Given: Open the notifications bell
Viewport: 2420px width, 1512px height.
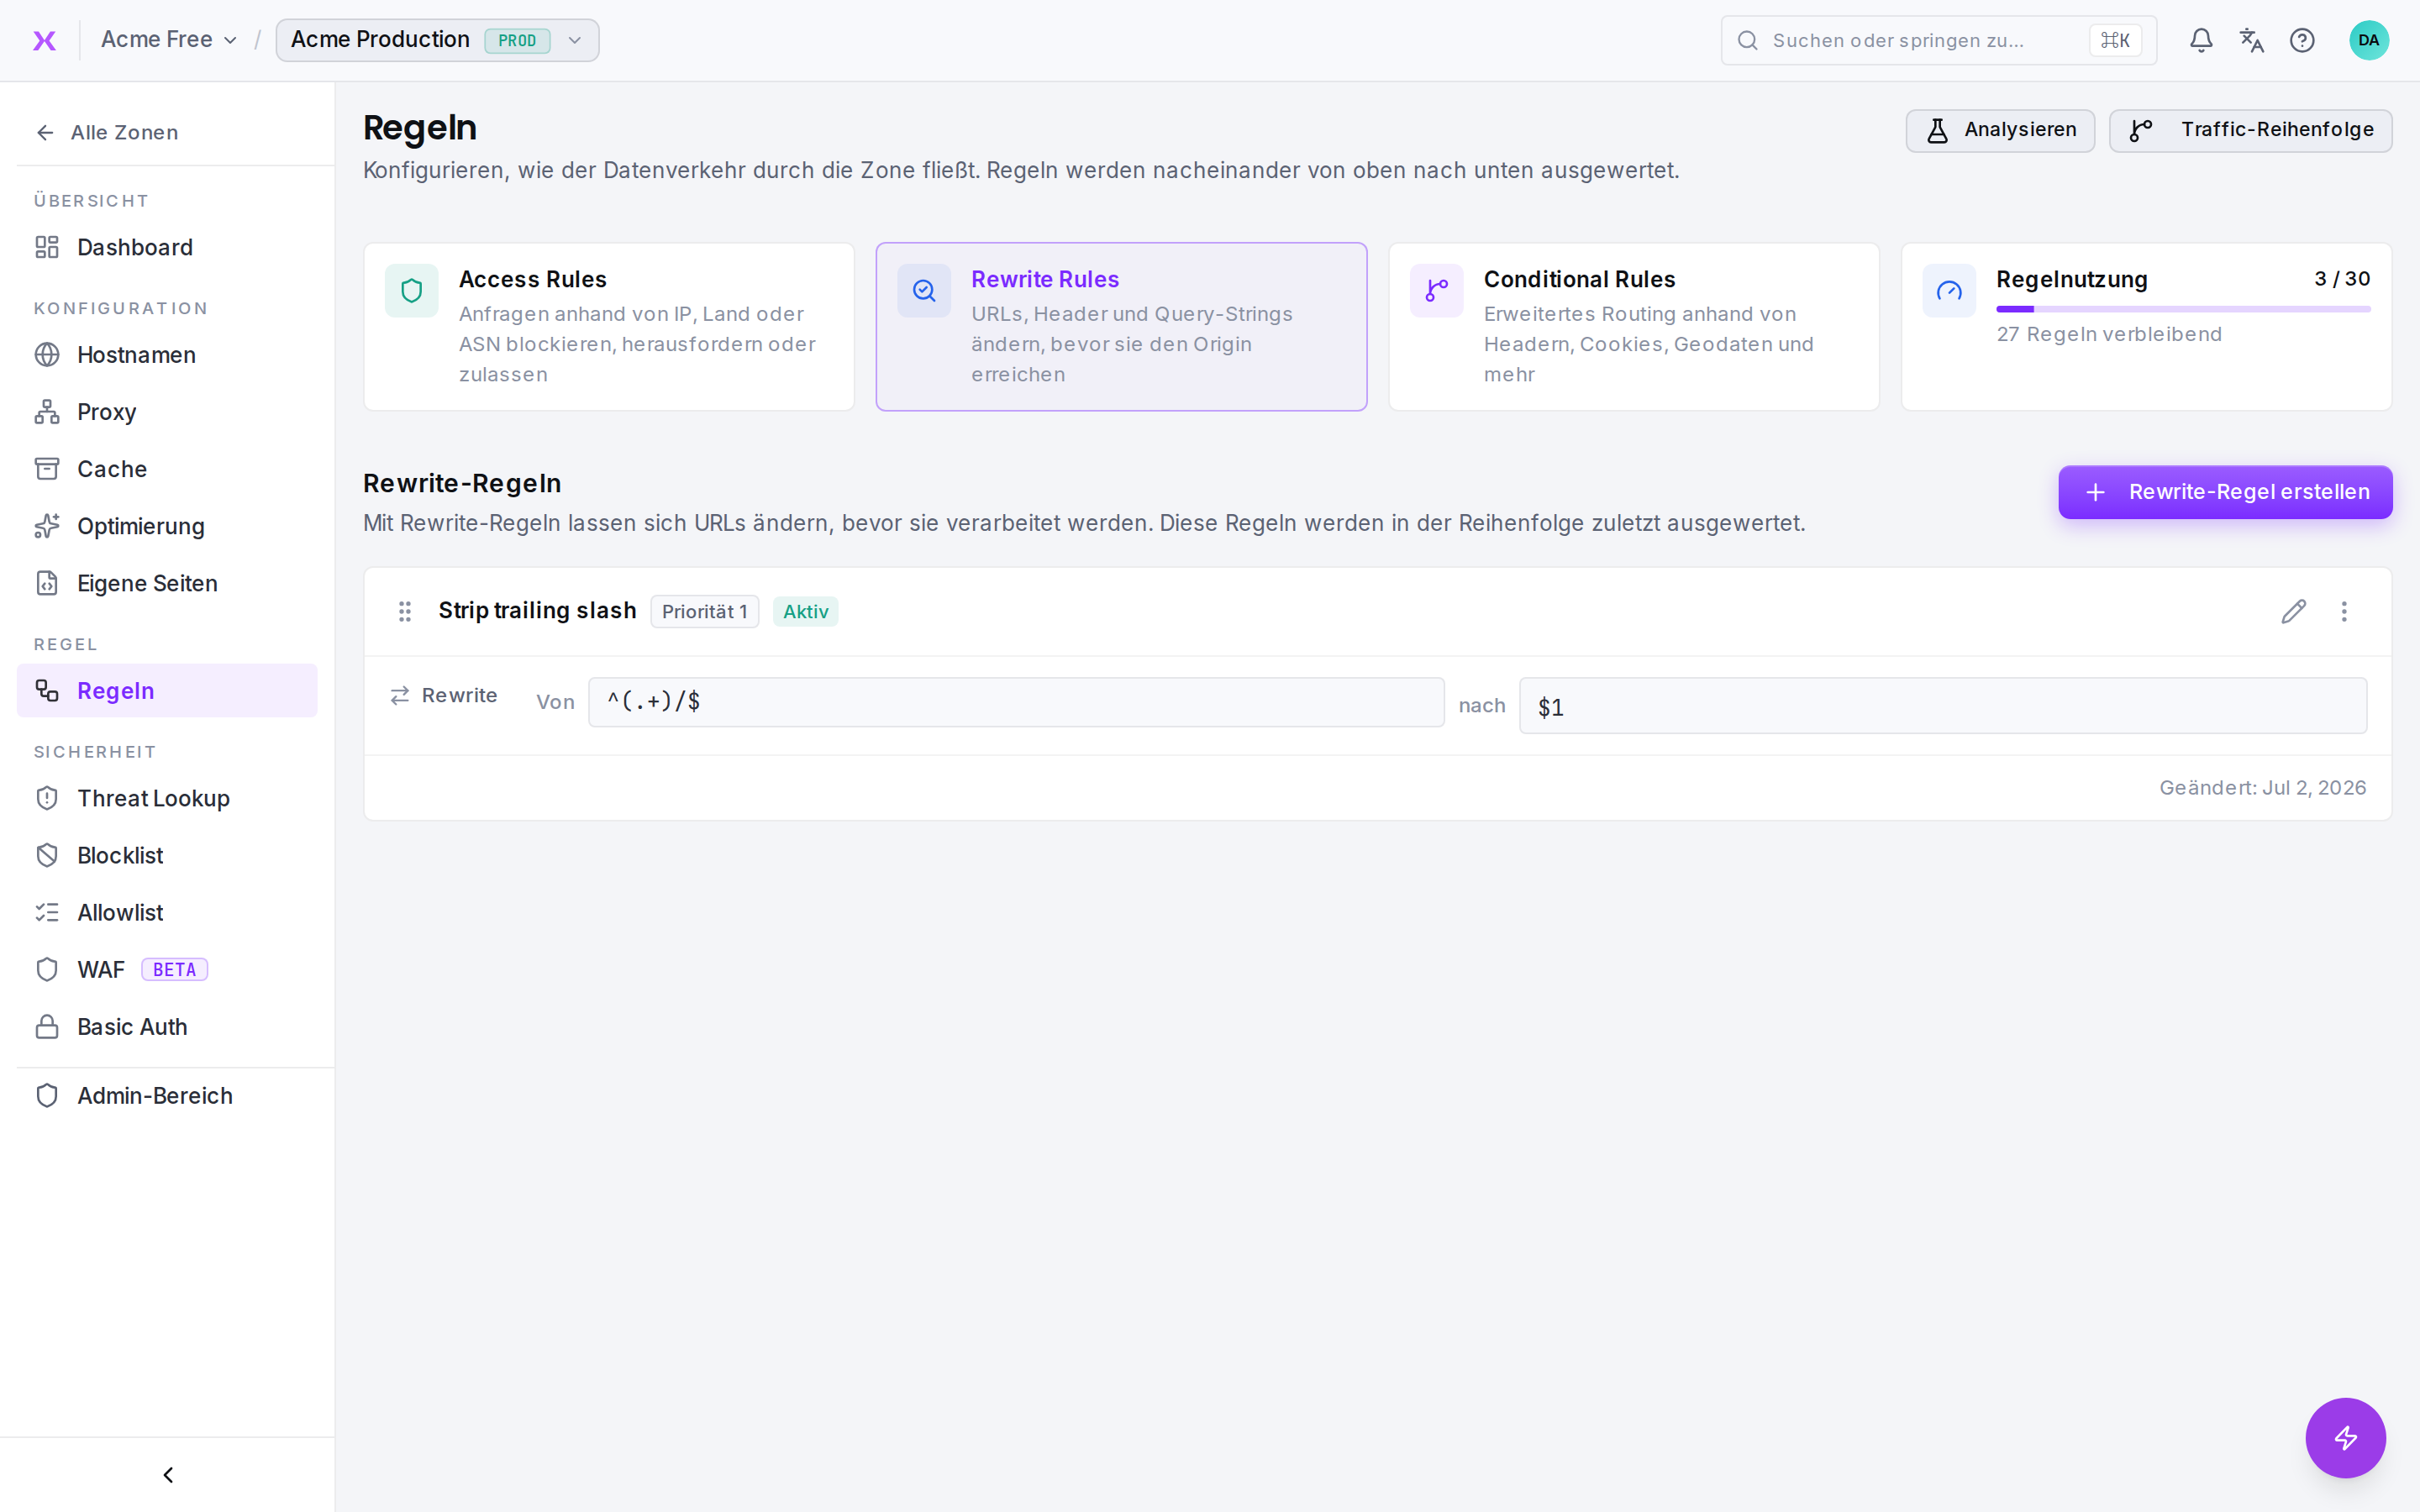Looking at the screenshot, I should (x=2201, y=40).
